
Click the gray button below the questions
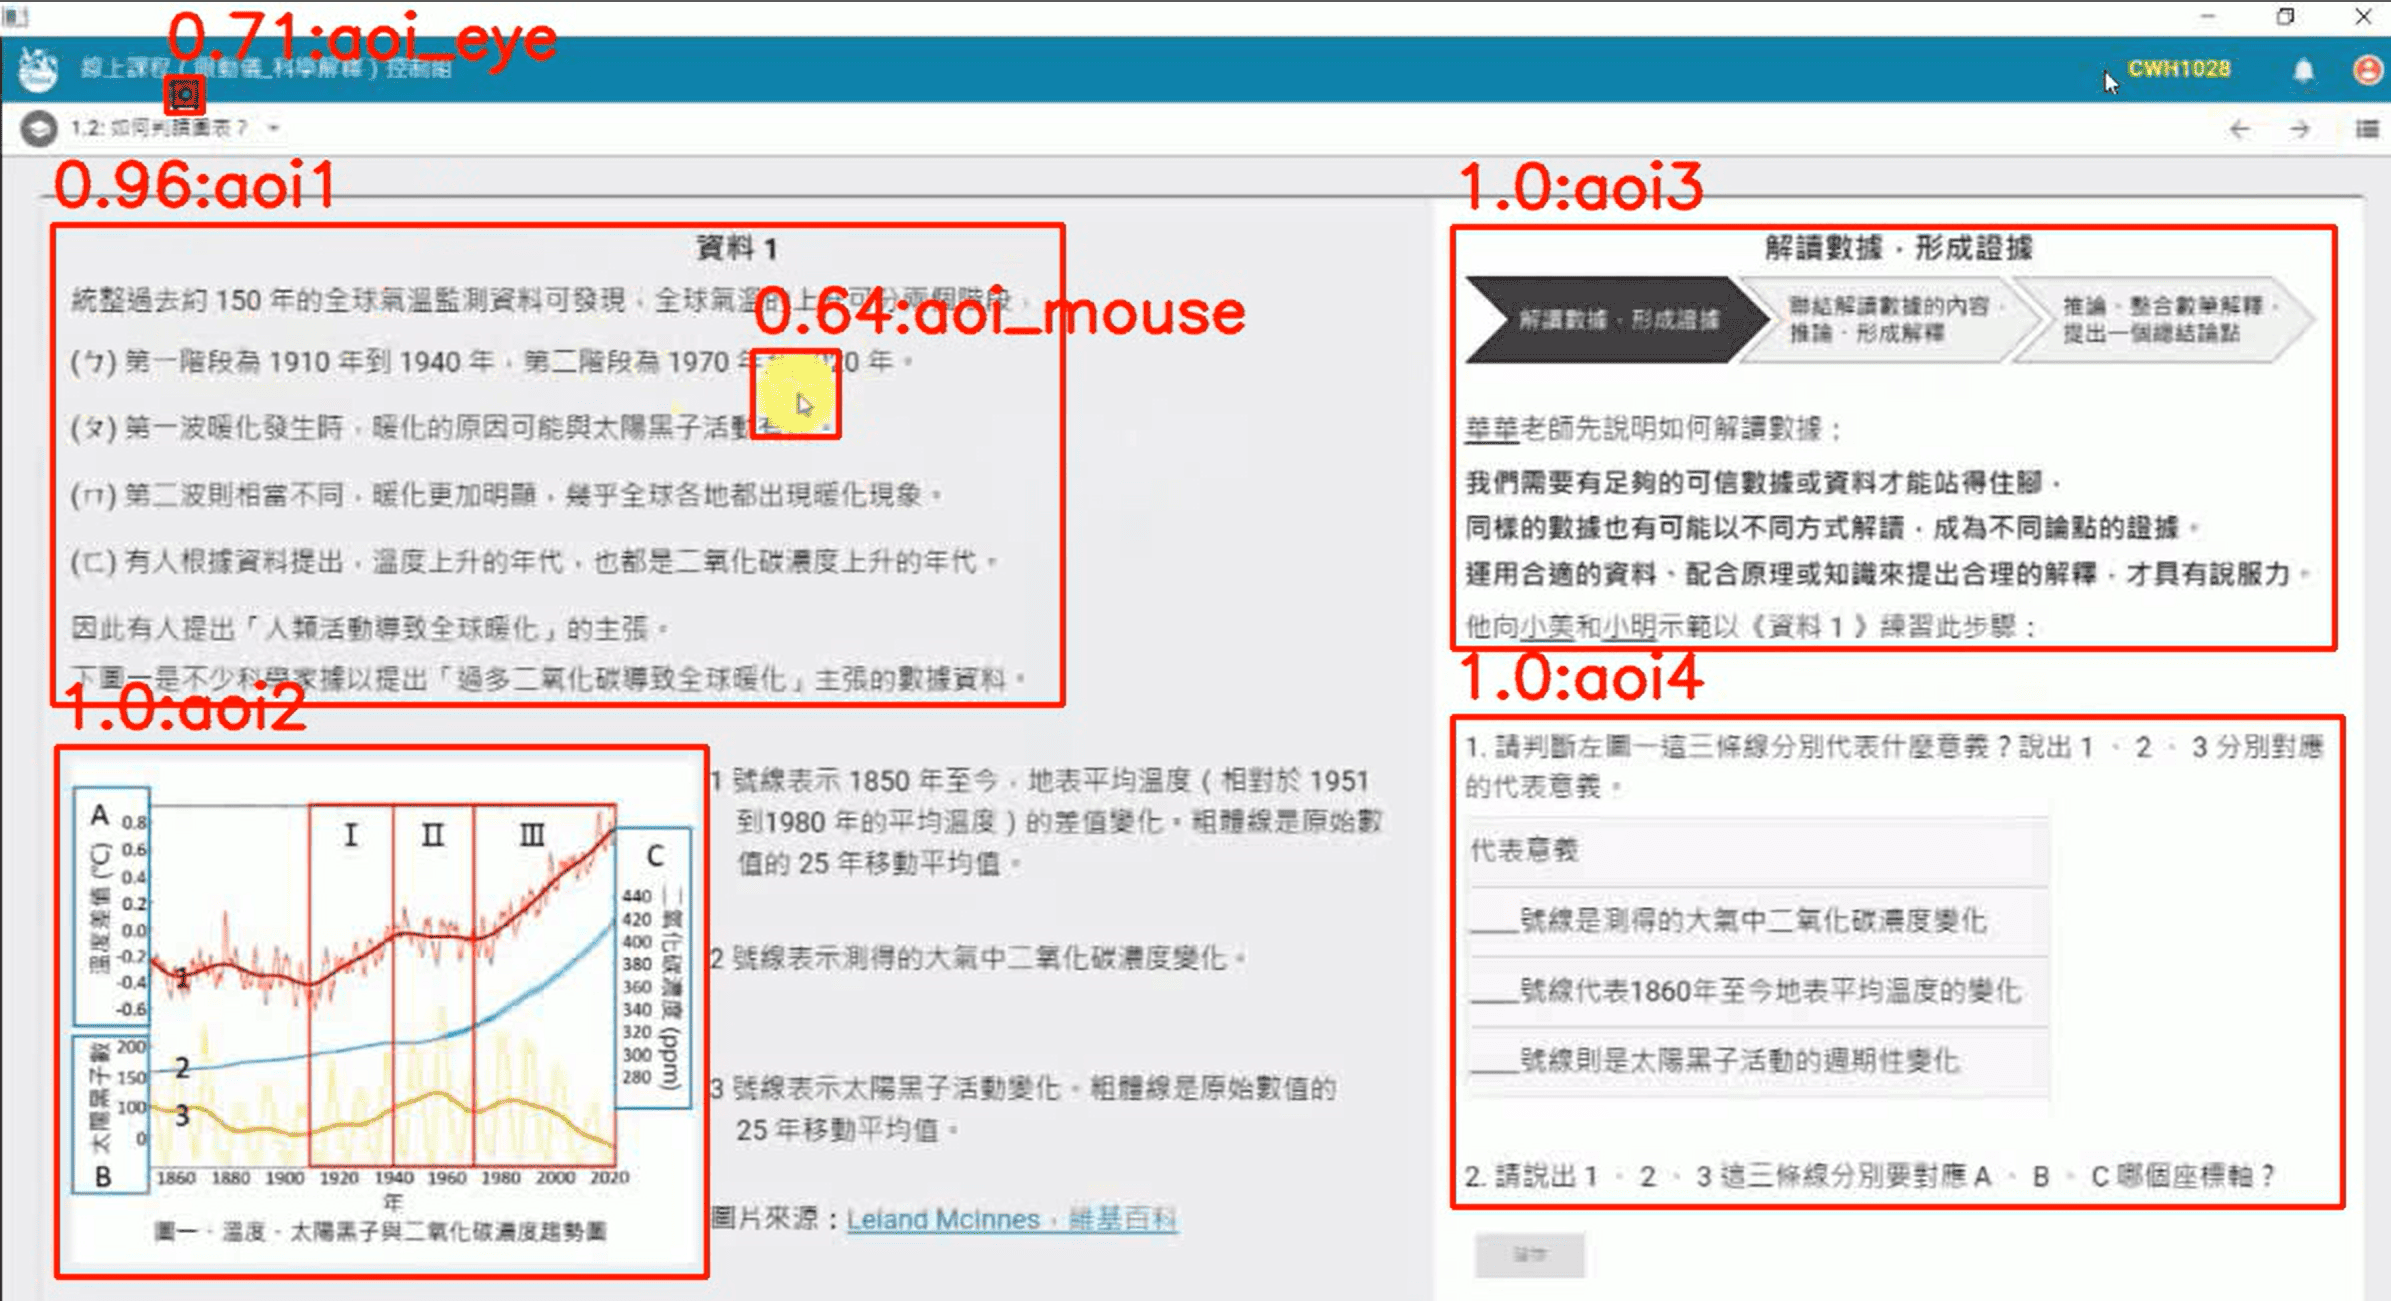(1529, 1254)
